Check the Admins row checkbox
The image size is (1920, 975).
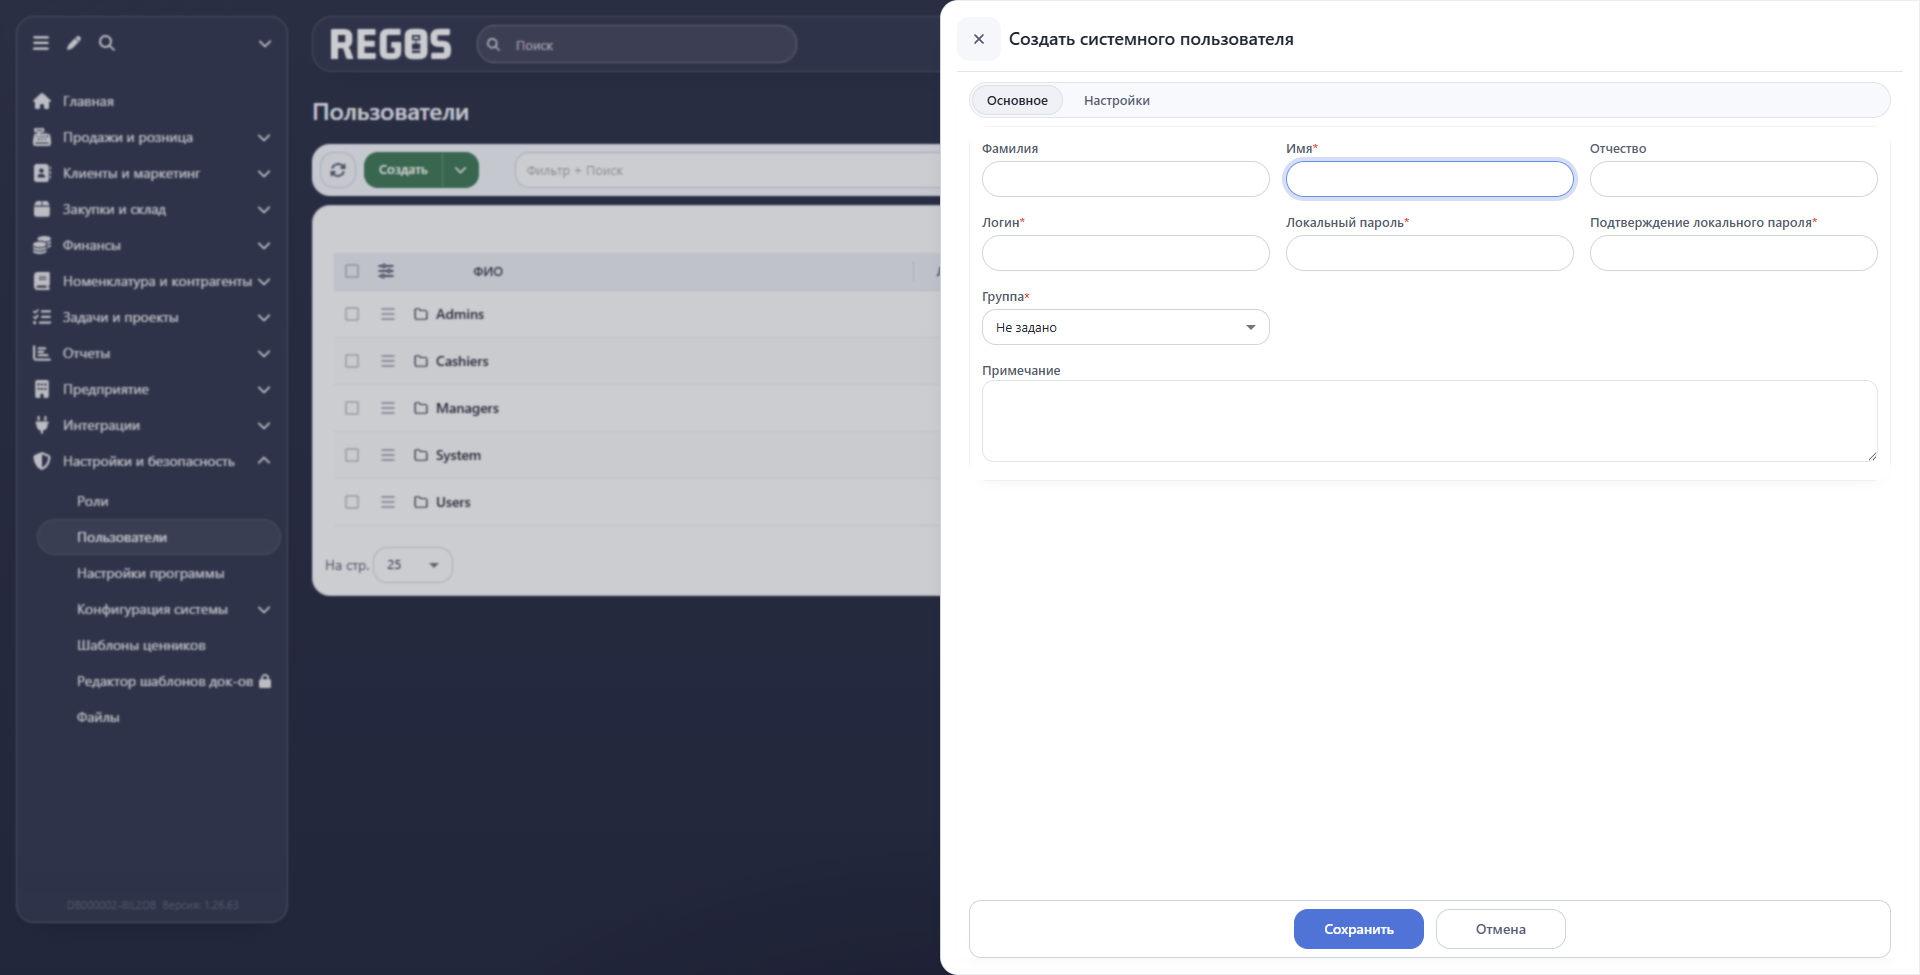(x=352, y=314)
